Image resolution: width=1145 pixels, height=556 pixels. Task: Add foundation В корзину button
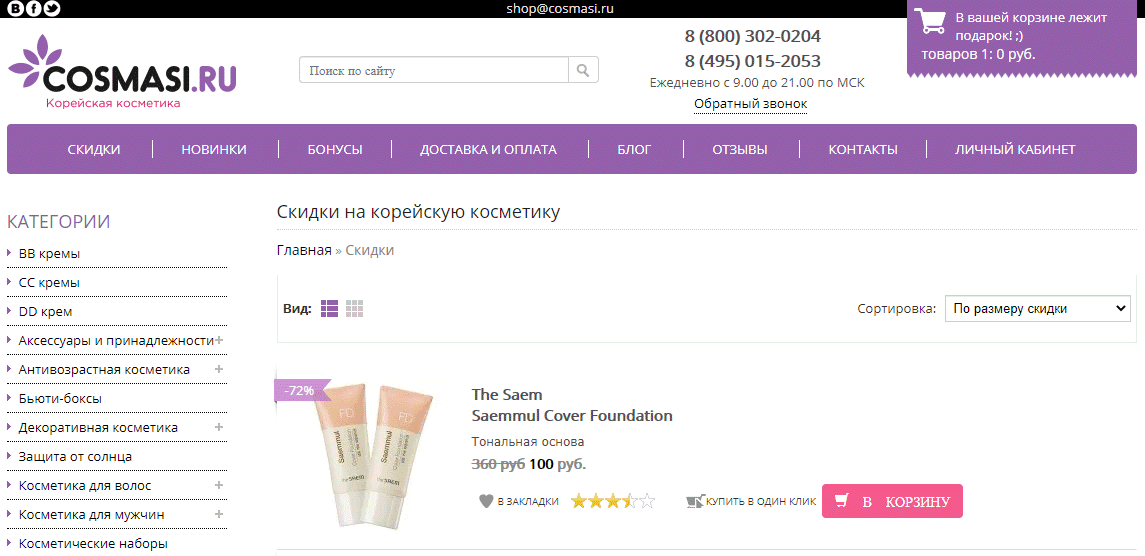tap(892, 501)
